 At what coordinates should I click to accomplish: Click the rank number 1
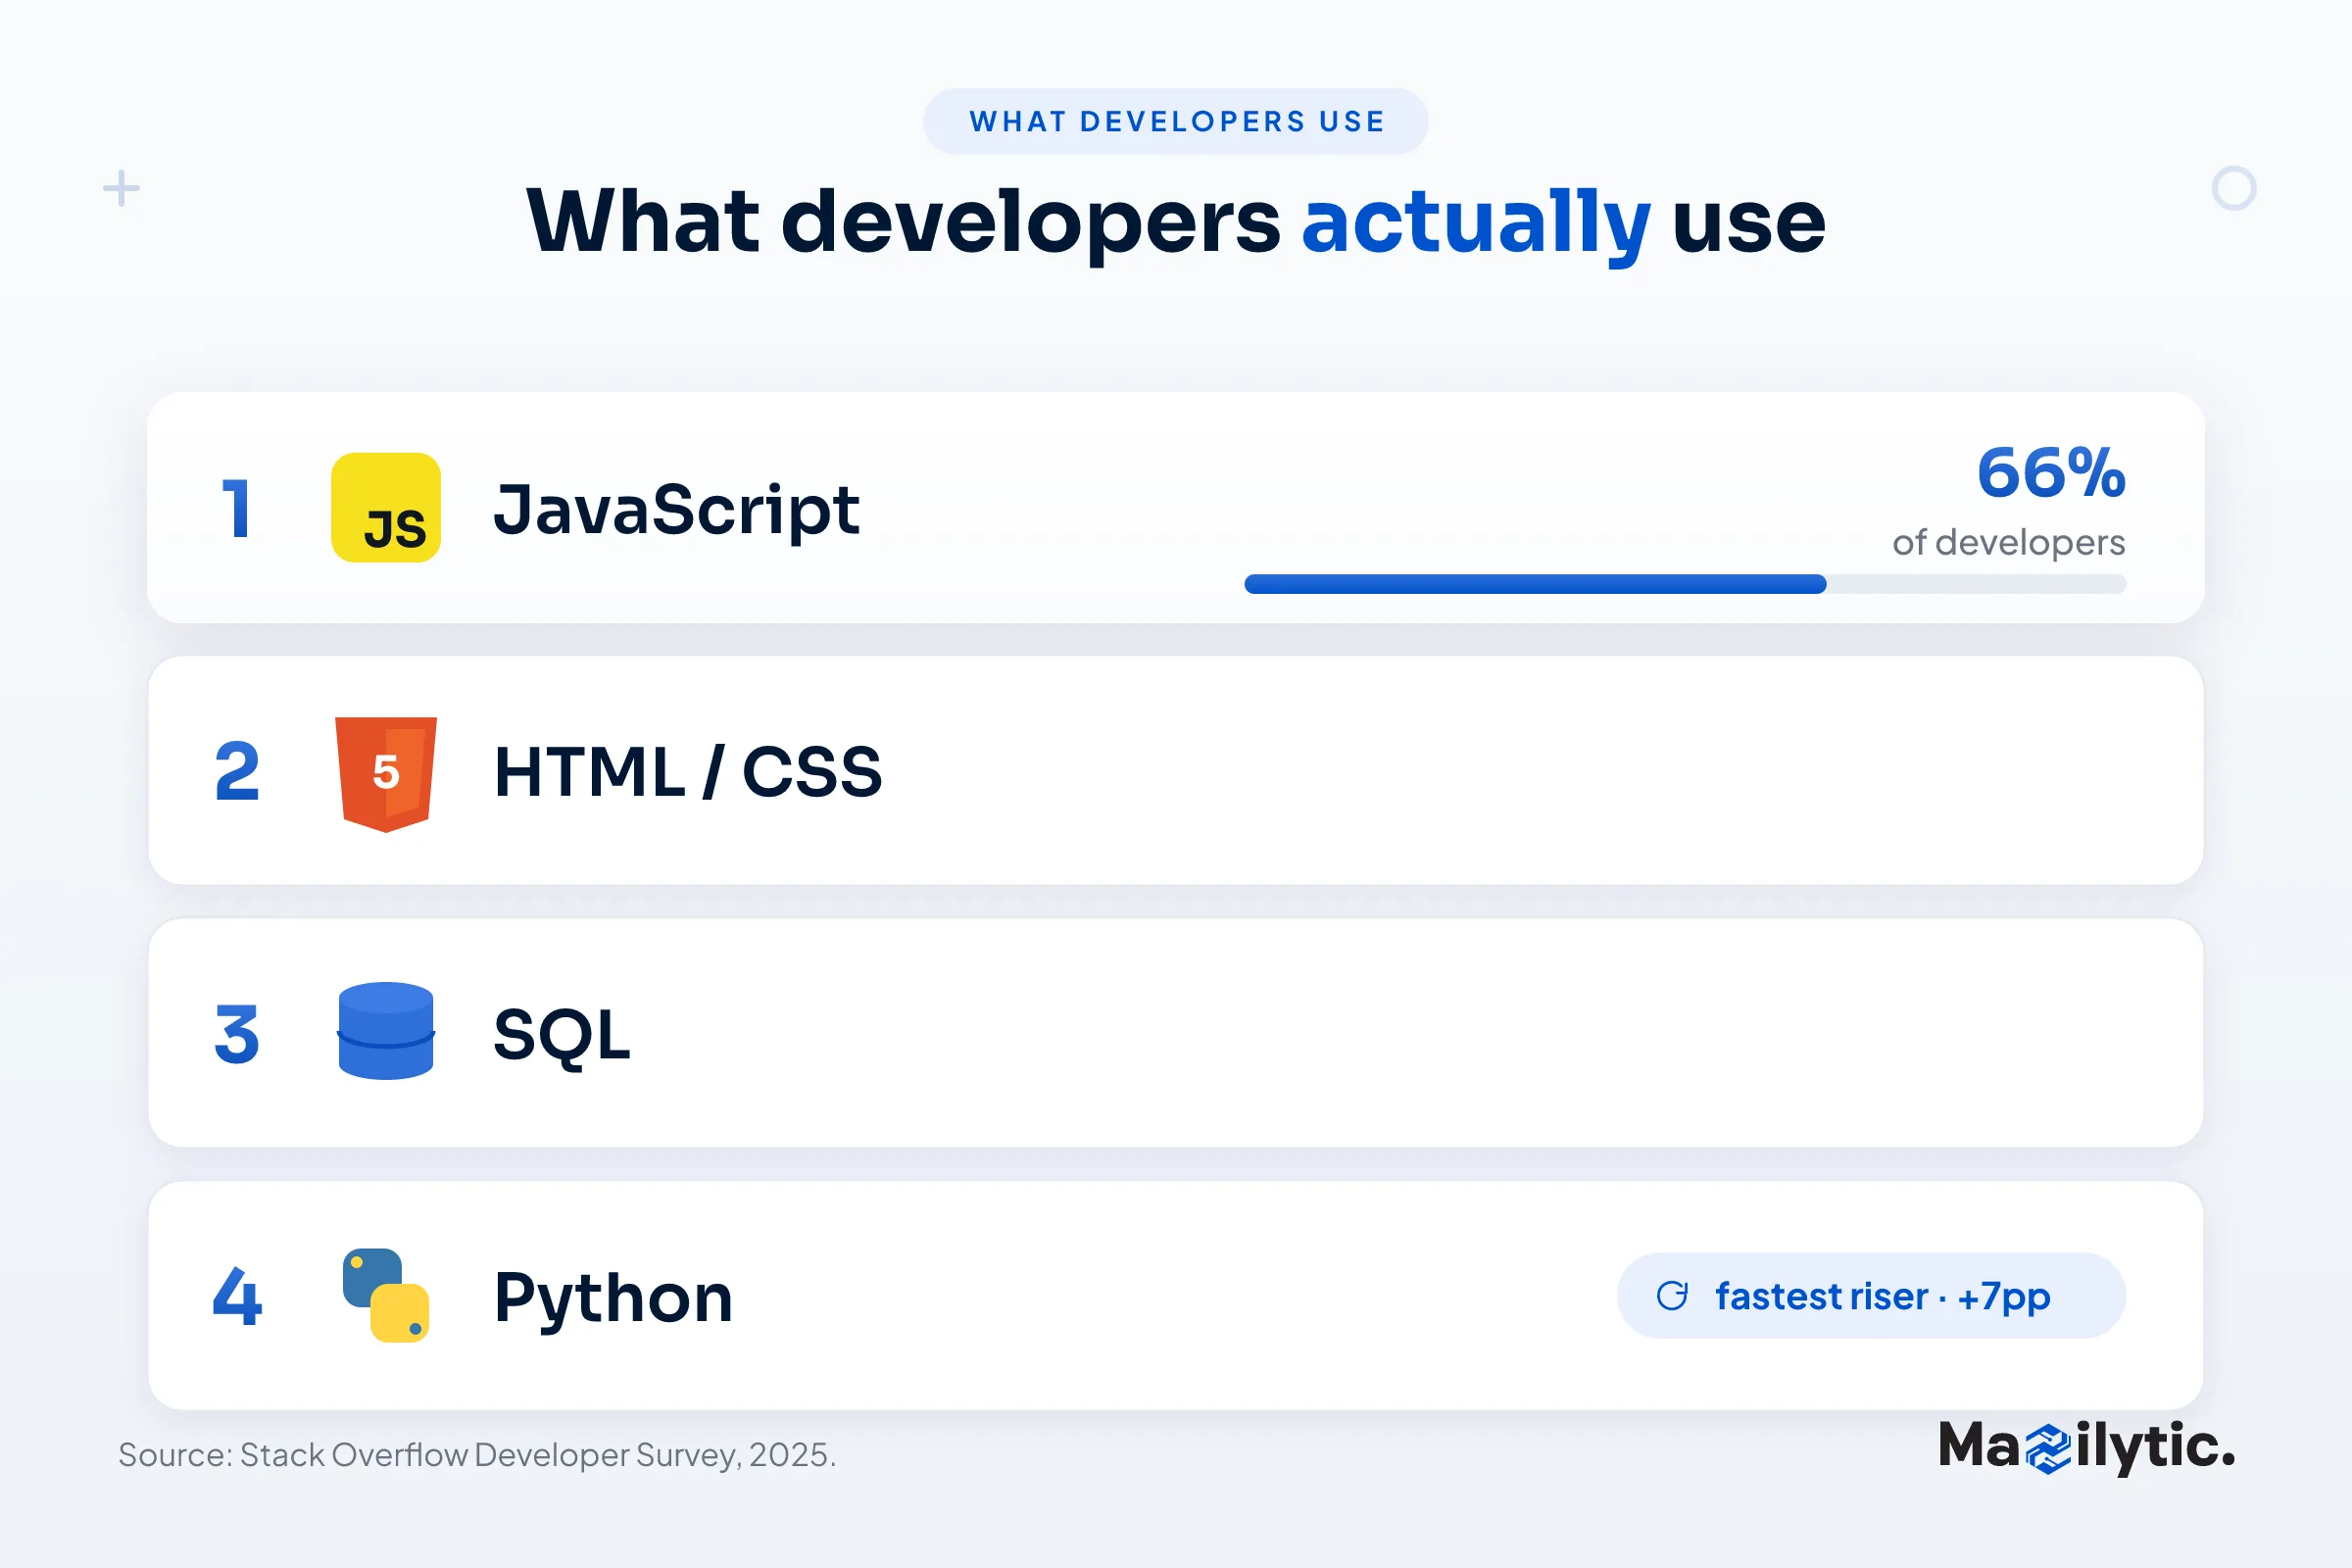236,509
